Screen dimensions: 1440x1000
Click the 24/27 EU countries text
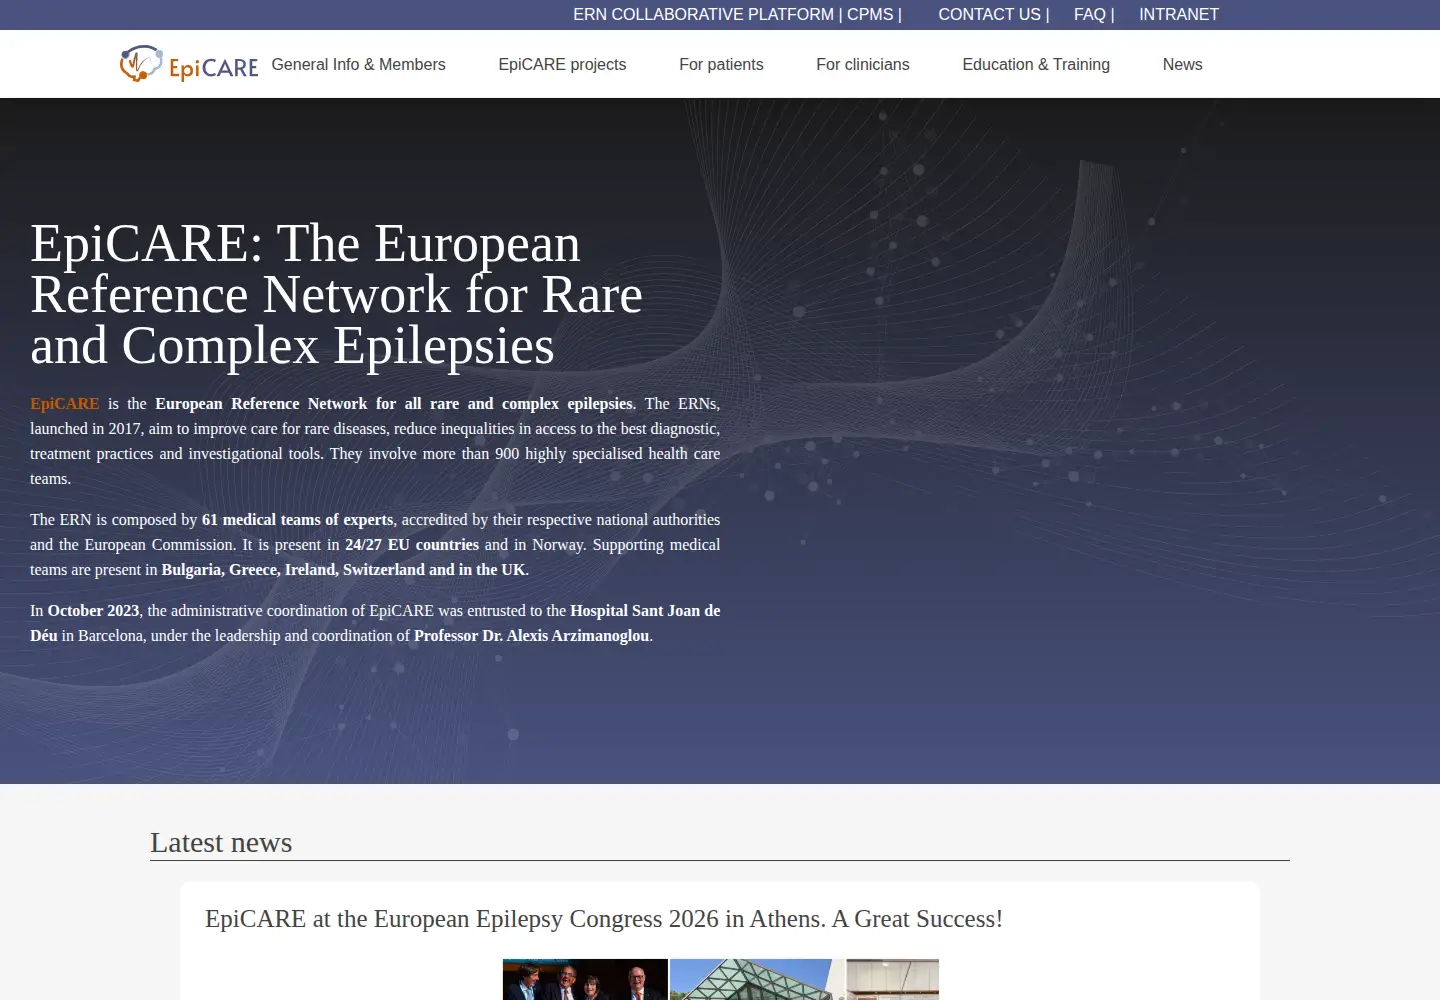(x=412, y=545)
